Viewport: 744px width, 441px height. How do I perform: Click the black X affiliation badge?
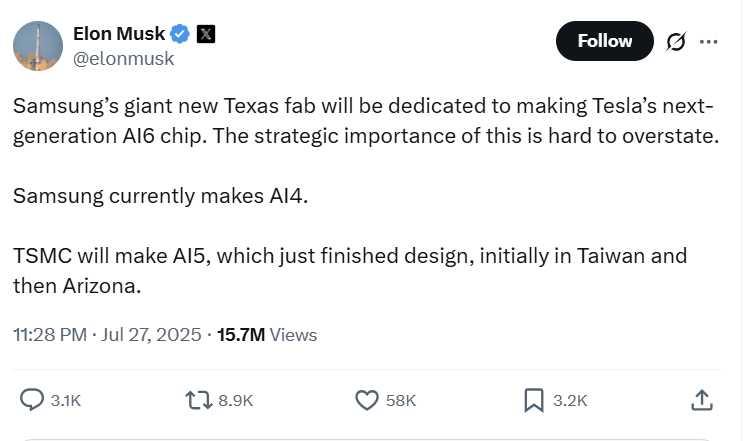(206, 34)
